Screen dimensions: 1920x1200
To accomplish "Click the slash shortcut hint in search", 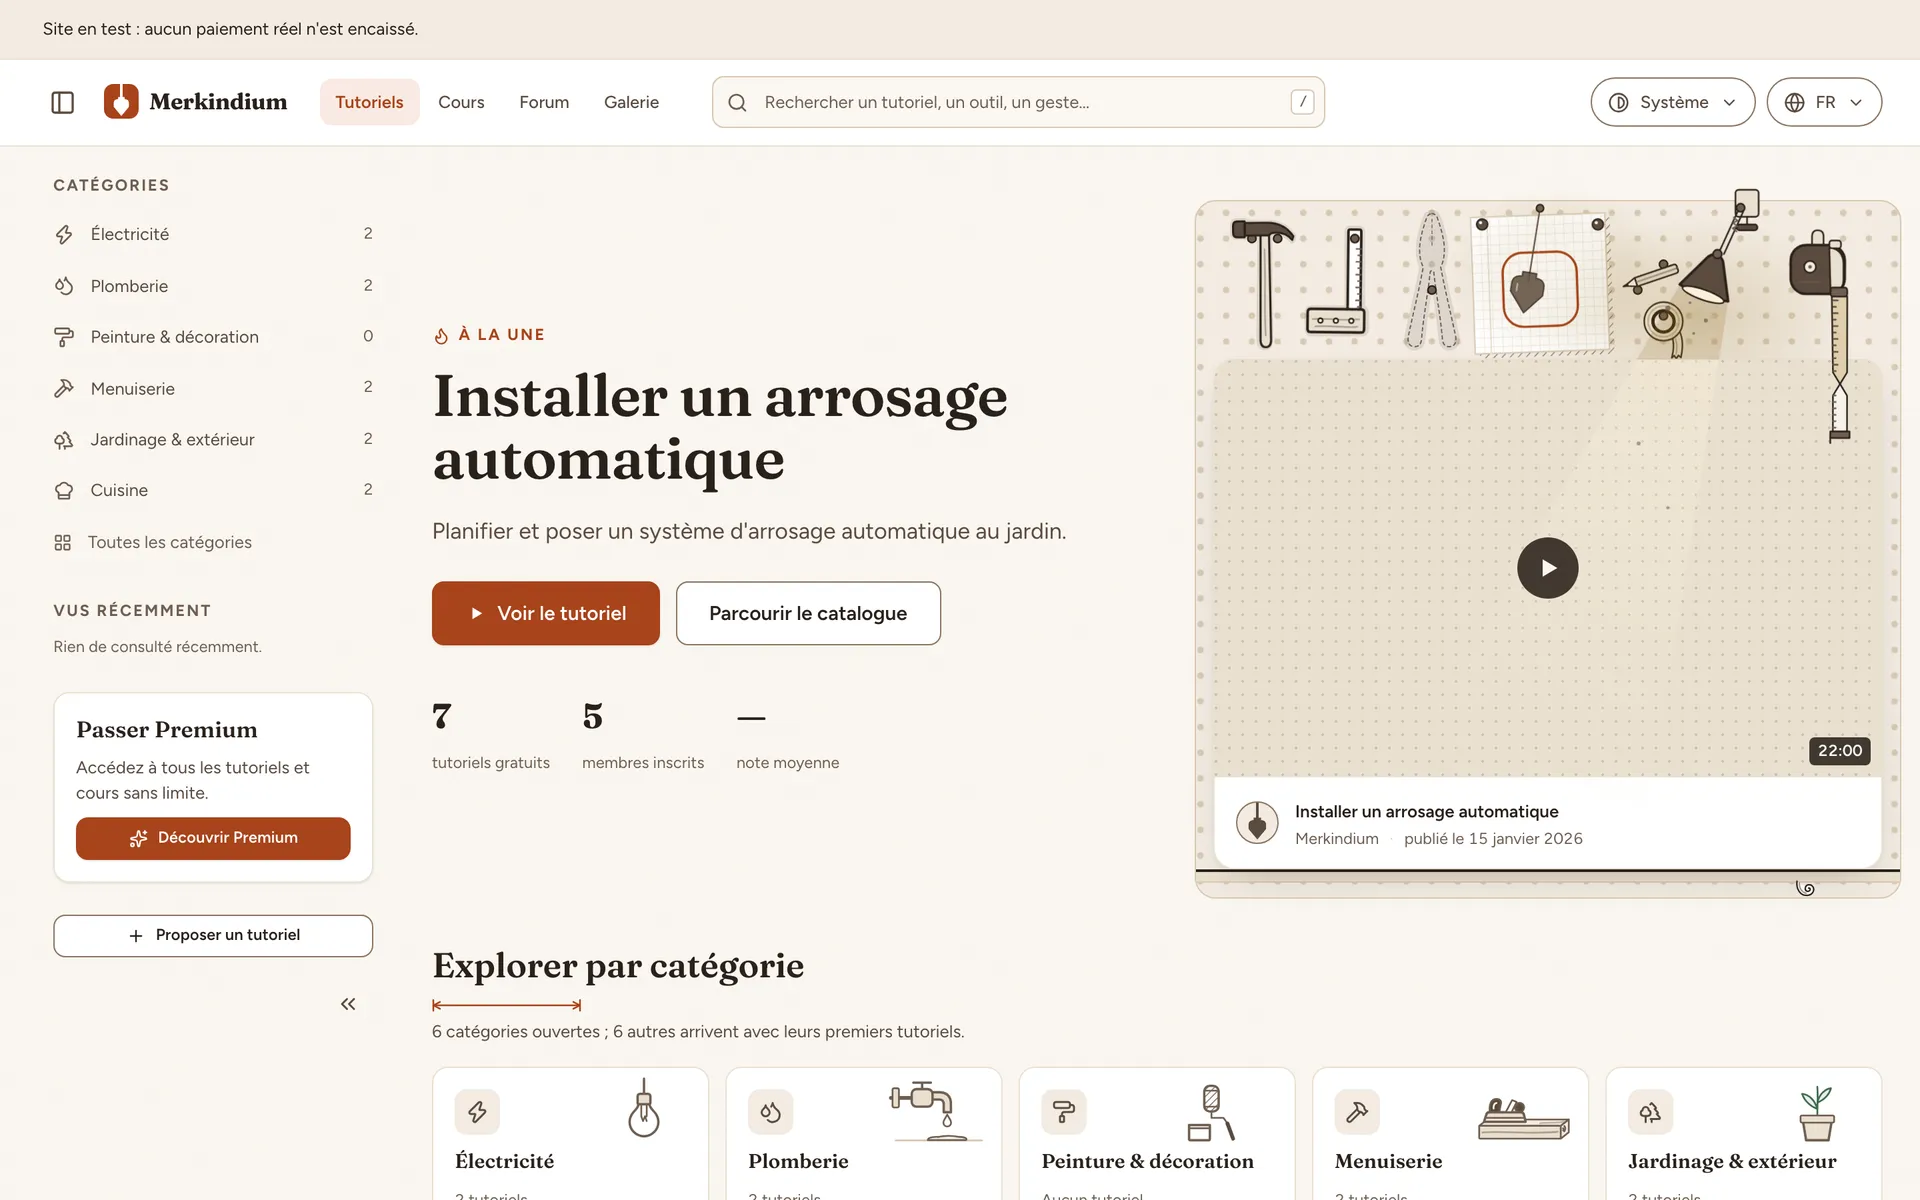I will click(1302, 102).
